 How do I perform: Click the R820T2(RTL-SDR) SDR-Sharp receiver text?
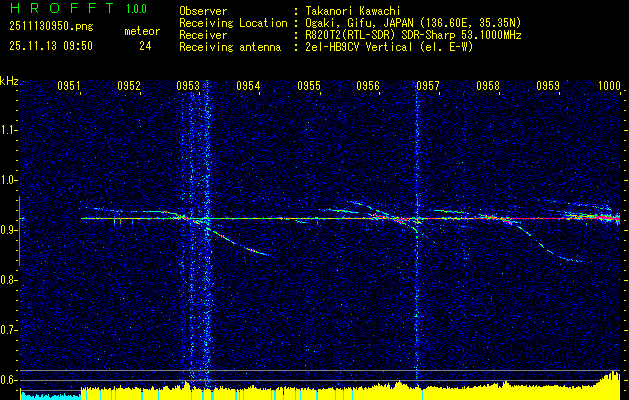413,35
